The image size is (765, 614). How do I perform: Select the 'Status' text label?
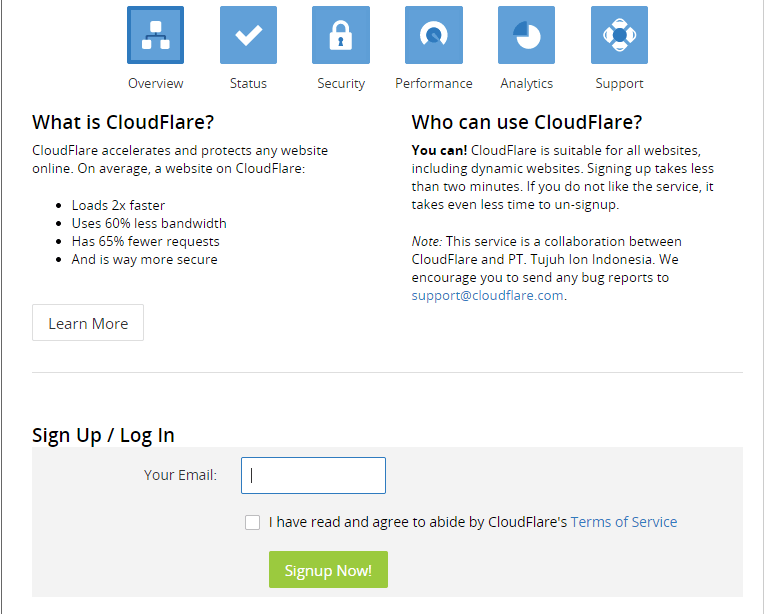click(x=248, y=84)
